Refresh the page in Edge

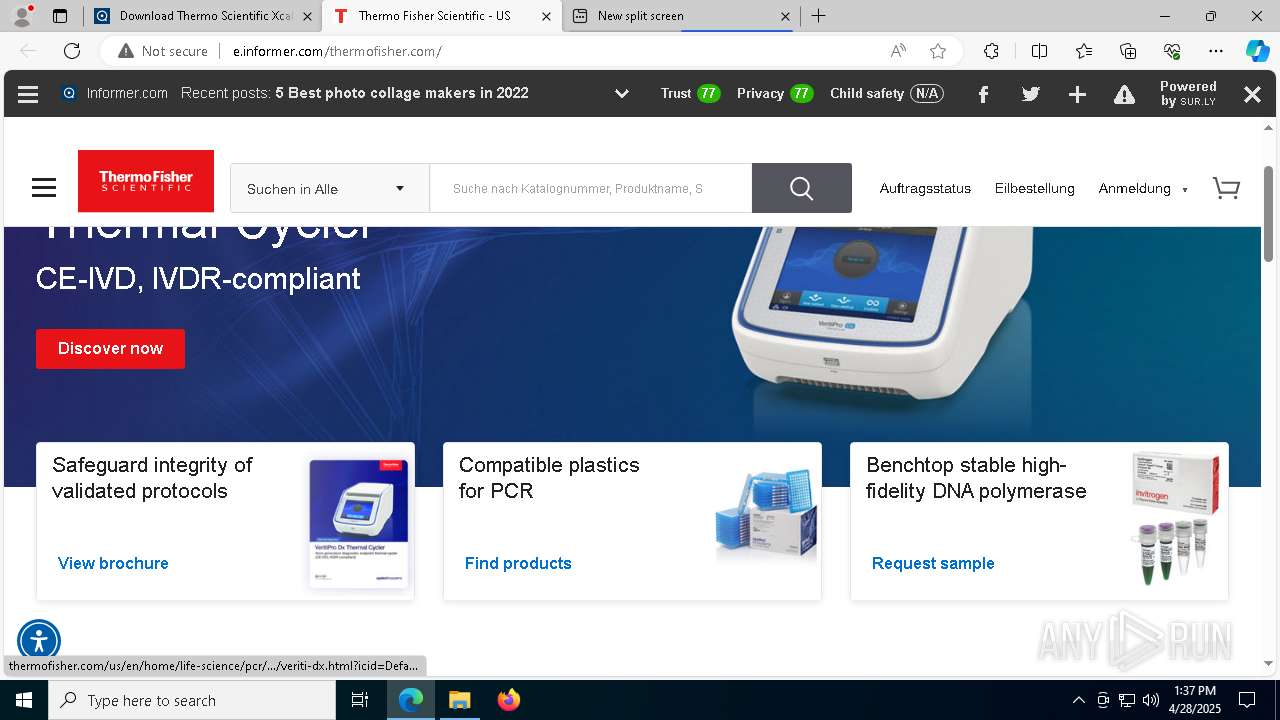(72, 51)
